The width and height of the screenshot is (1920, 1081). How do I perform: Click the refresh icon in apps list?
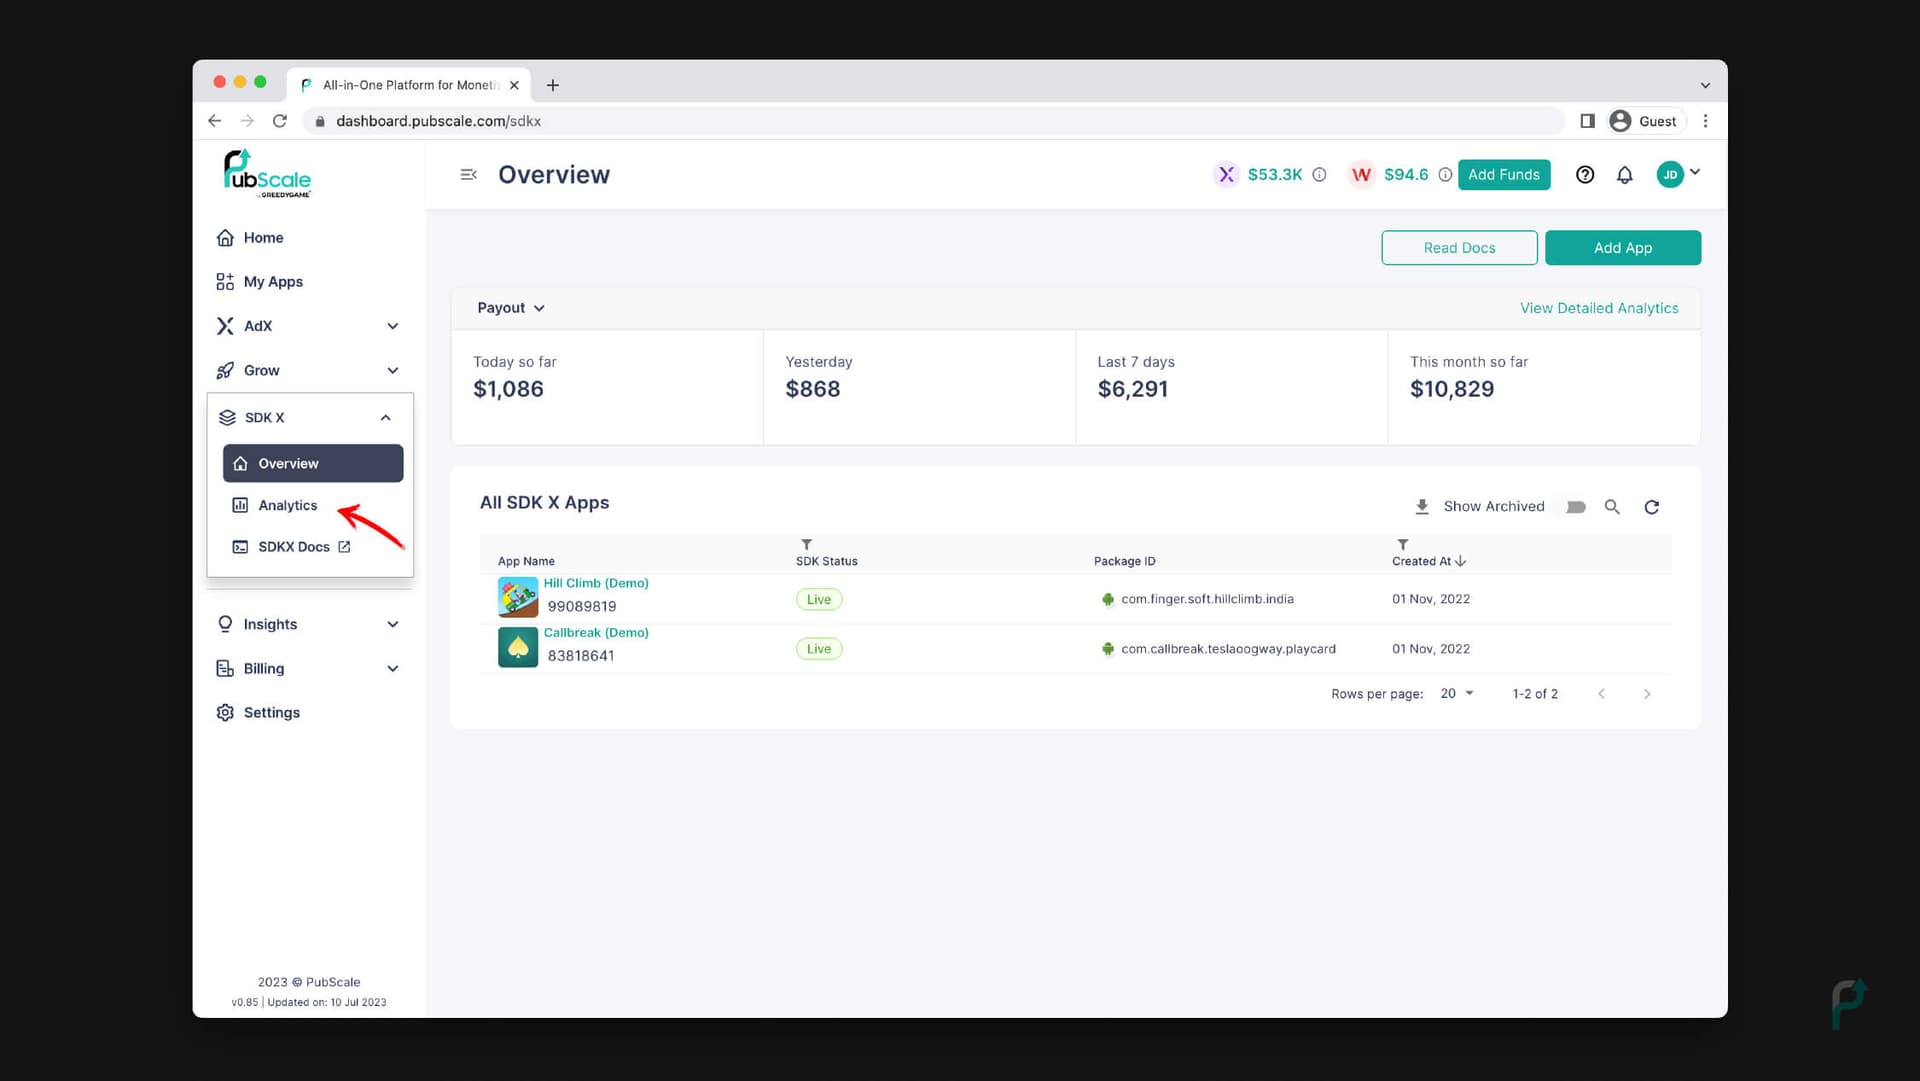click(x=1651, y=506)
